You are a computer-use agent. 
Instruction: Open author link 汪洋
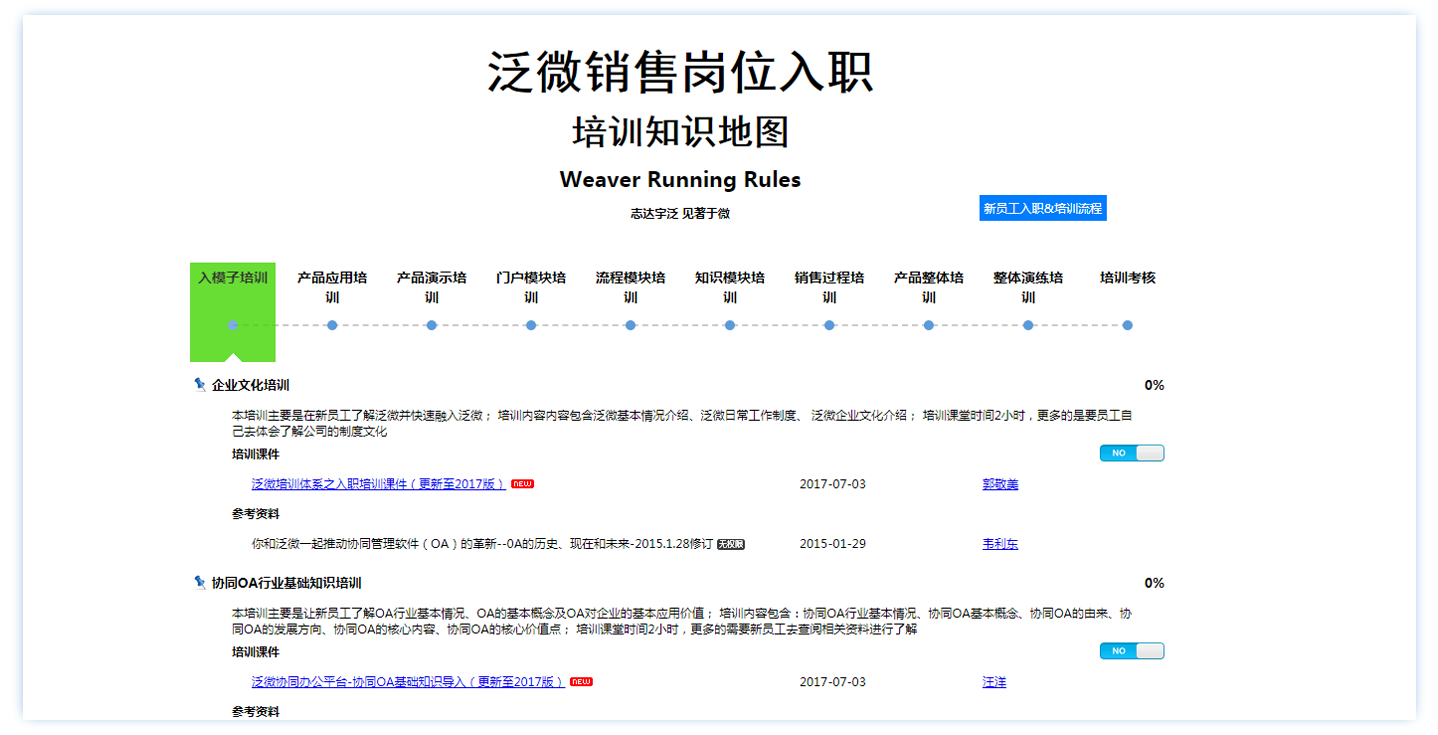coord(994,682)
